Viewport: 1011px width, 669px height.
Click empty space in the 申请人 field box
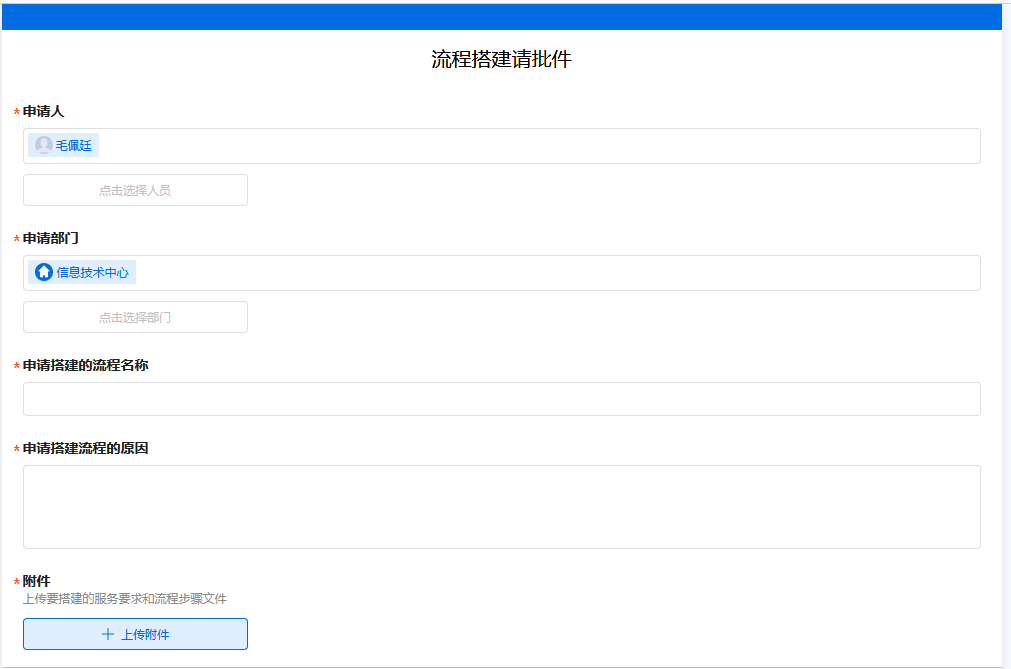point(540,146)
